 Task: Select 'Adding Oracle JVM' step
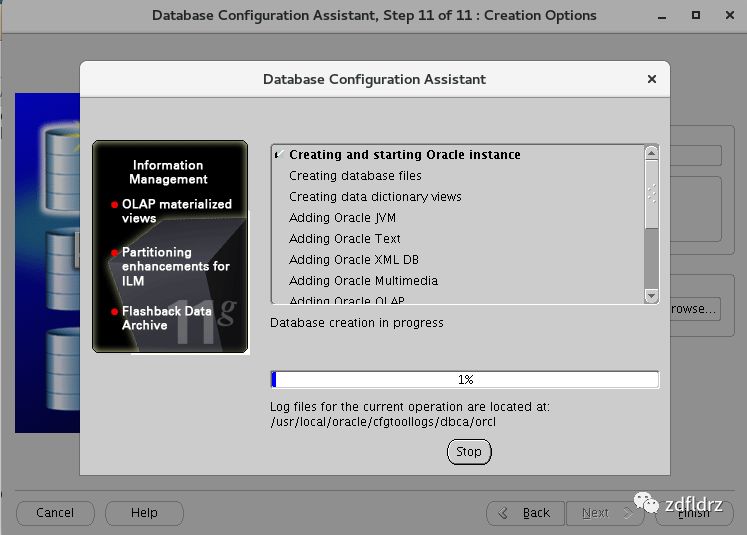pyautogui.click(x=343, y=218)
